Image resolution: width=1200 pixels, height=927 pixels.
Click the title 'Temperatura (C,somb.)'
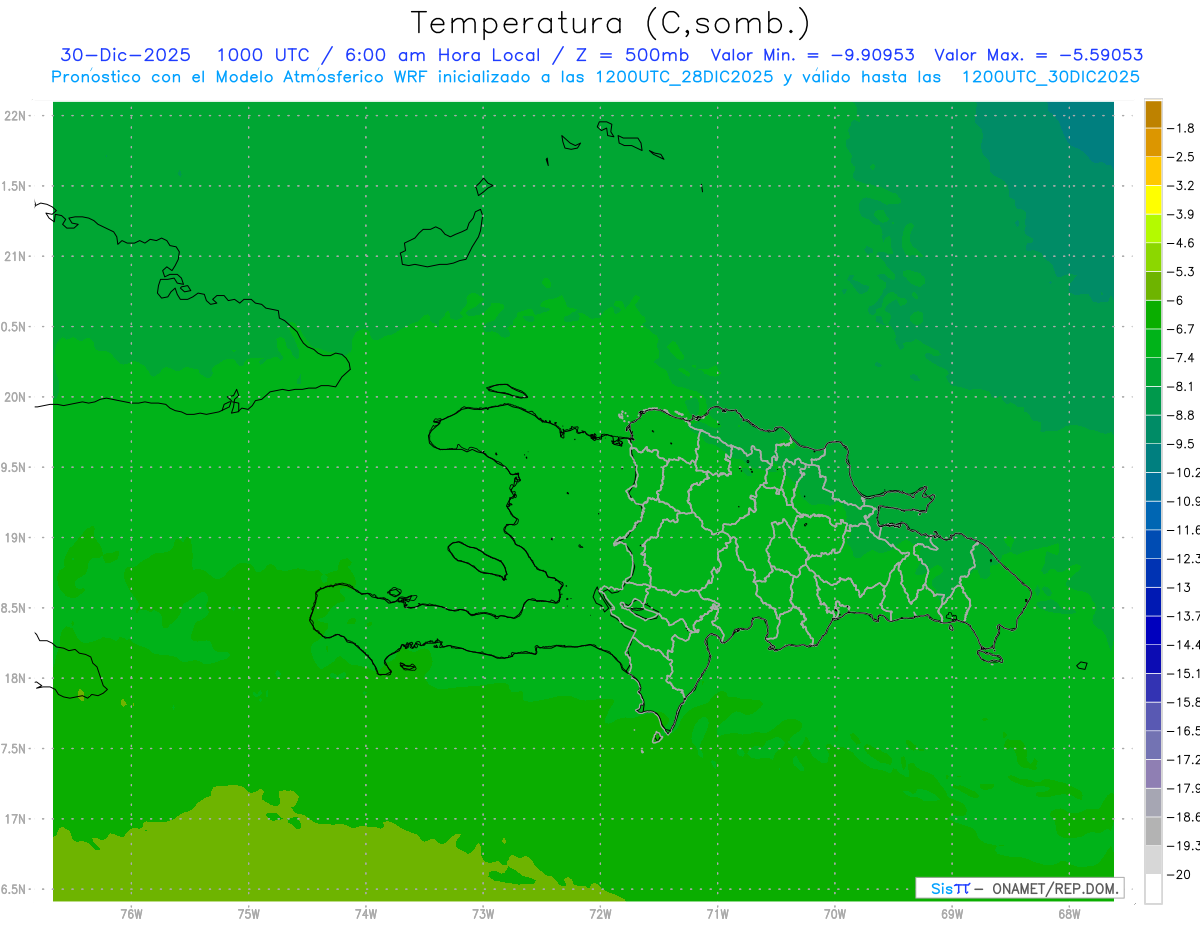610,23
